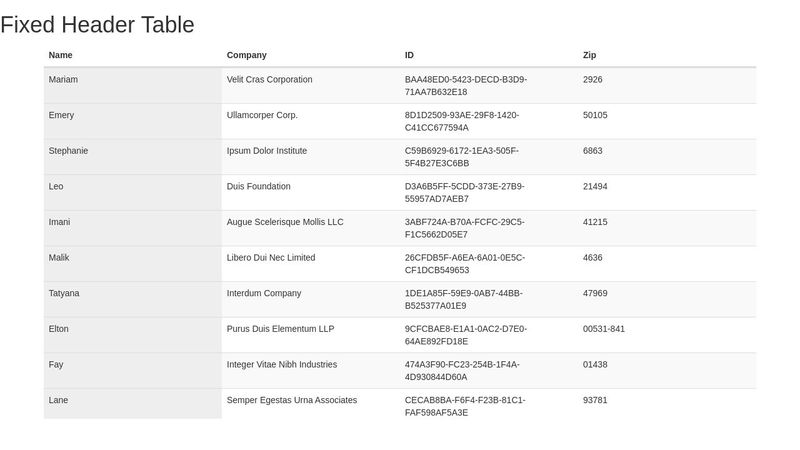This screenshot has width=800, height=450.
Task: Click the Duis Foundation company cell
Action: pos(311,193)
